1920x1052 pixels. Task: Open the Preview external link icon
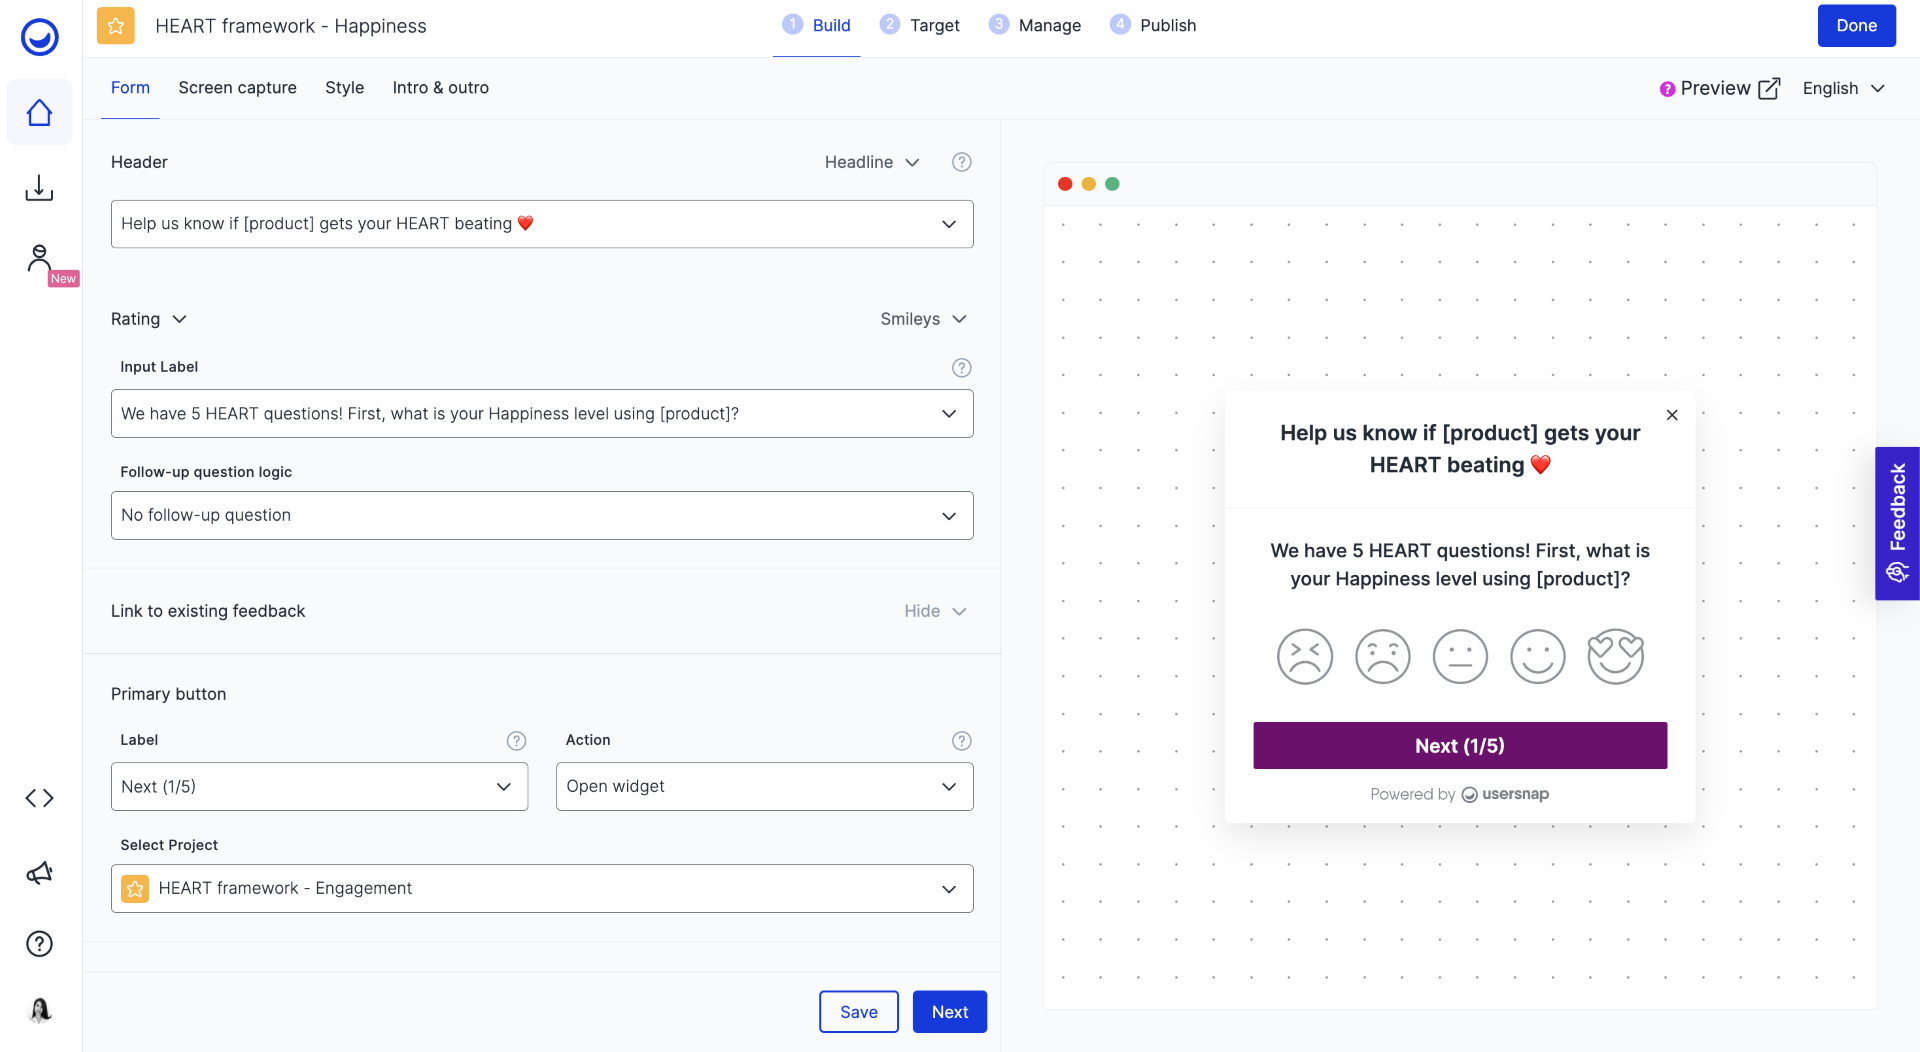[1770, 88]
